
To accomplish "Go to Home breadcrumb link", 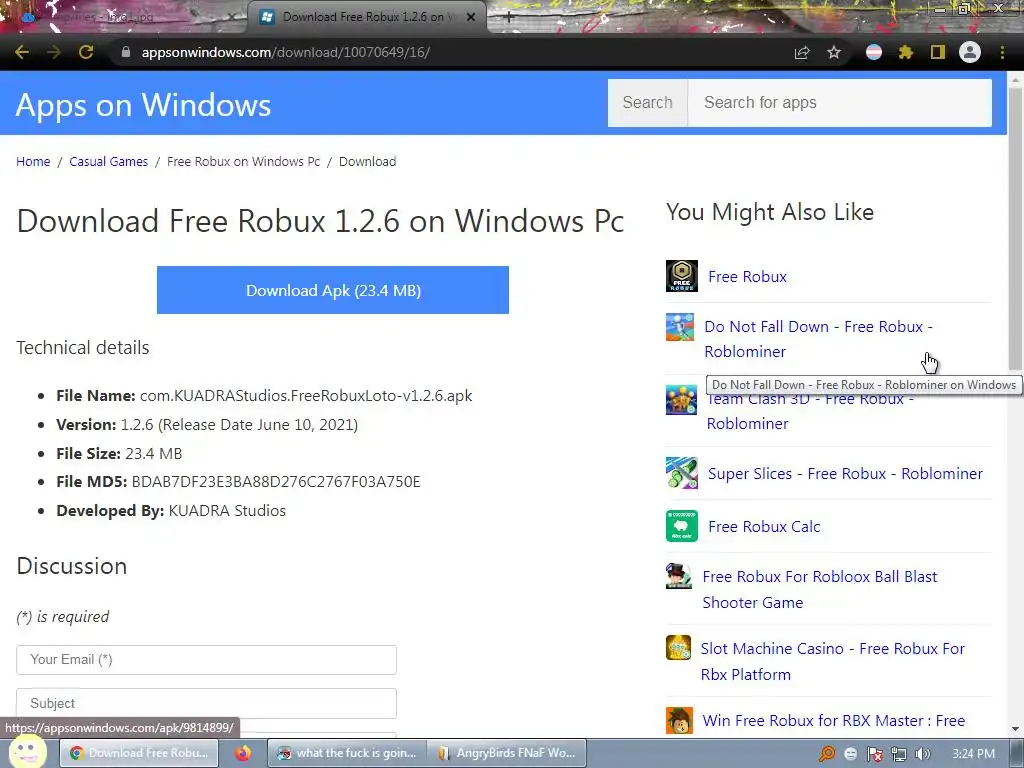I will 33,161.
